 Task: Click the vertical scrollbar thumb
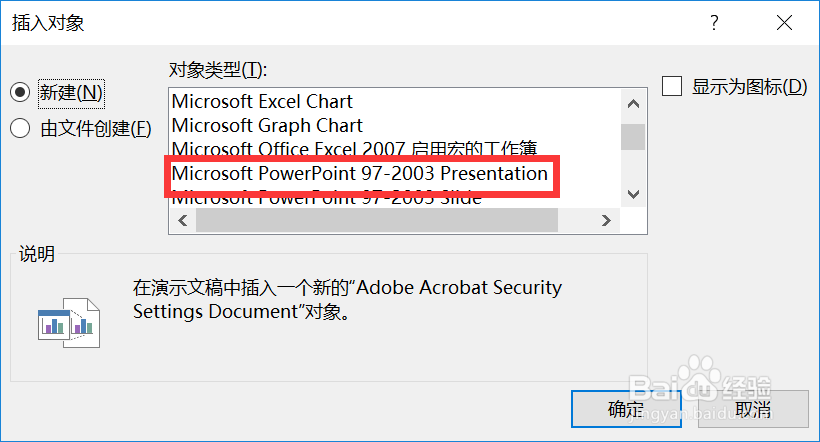633,137
